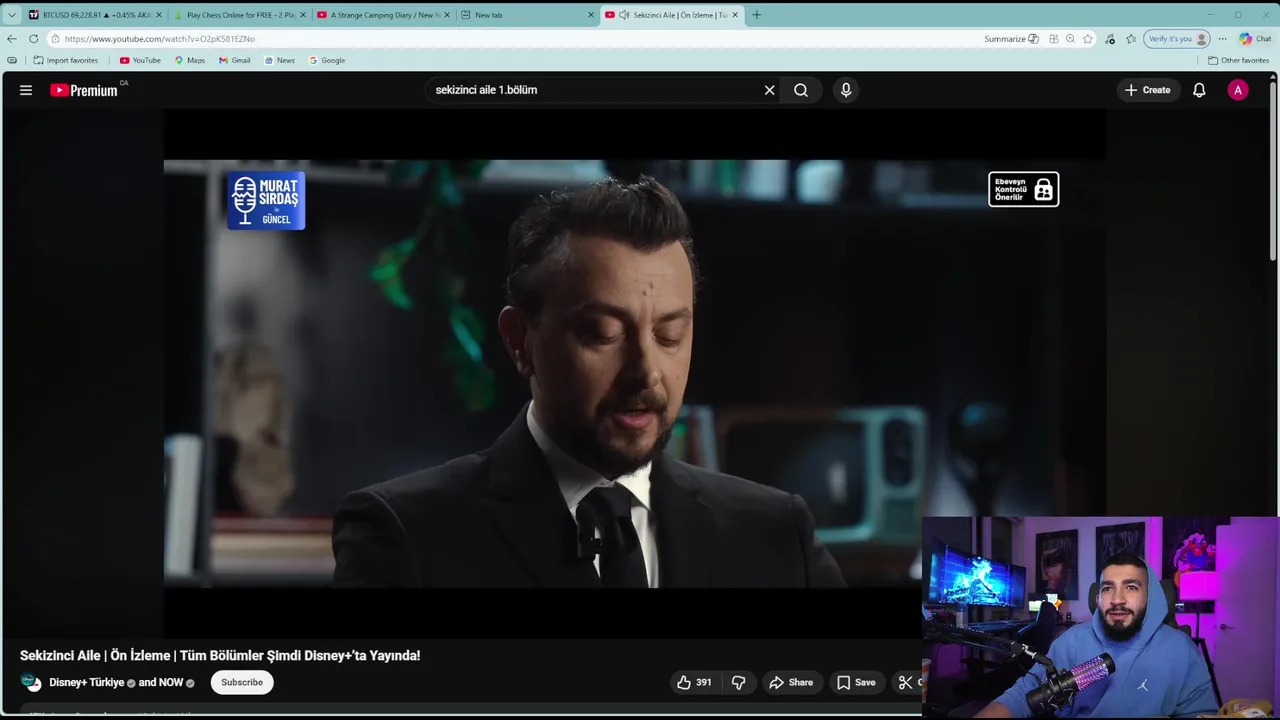Screen dimensions: 1280x720
Task: Close the New tab page tab
Action: pos(591,15)
